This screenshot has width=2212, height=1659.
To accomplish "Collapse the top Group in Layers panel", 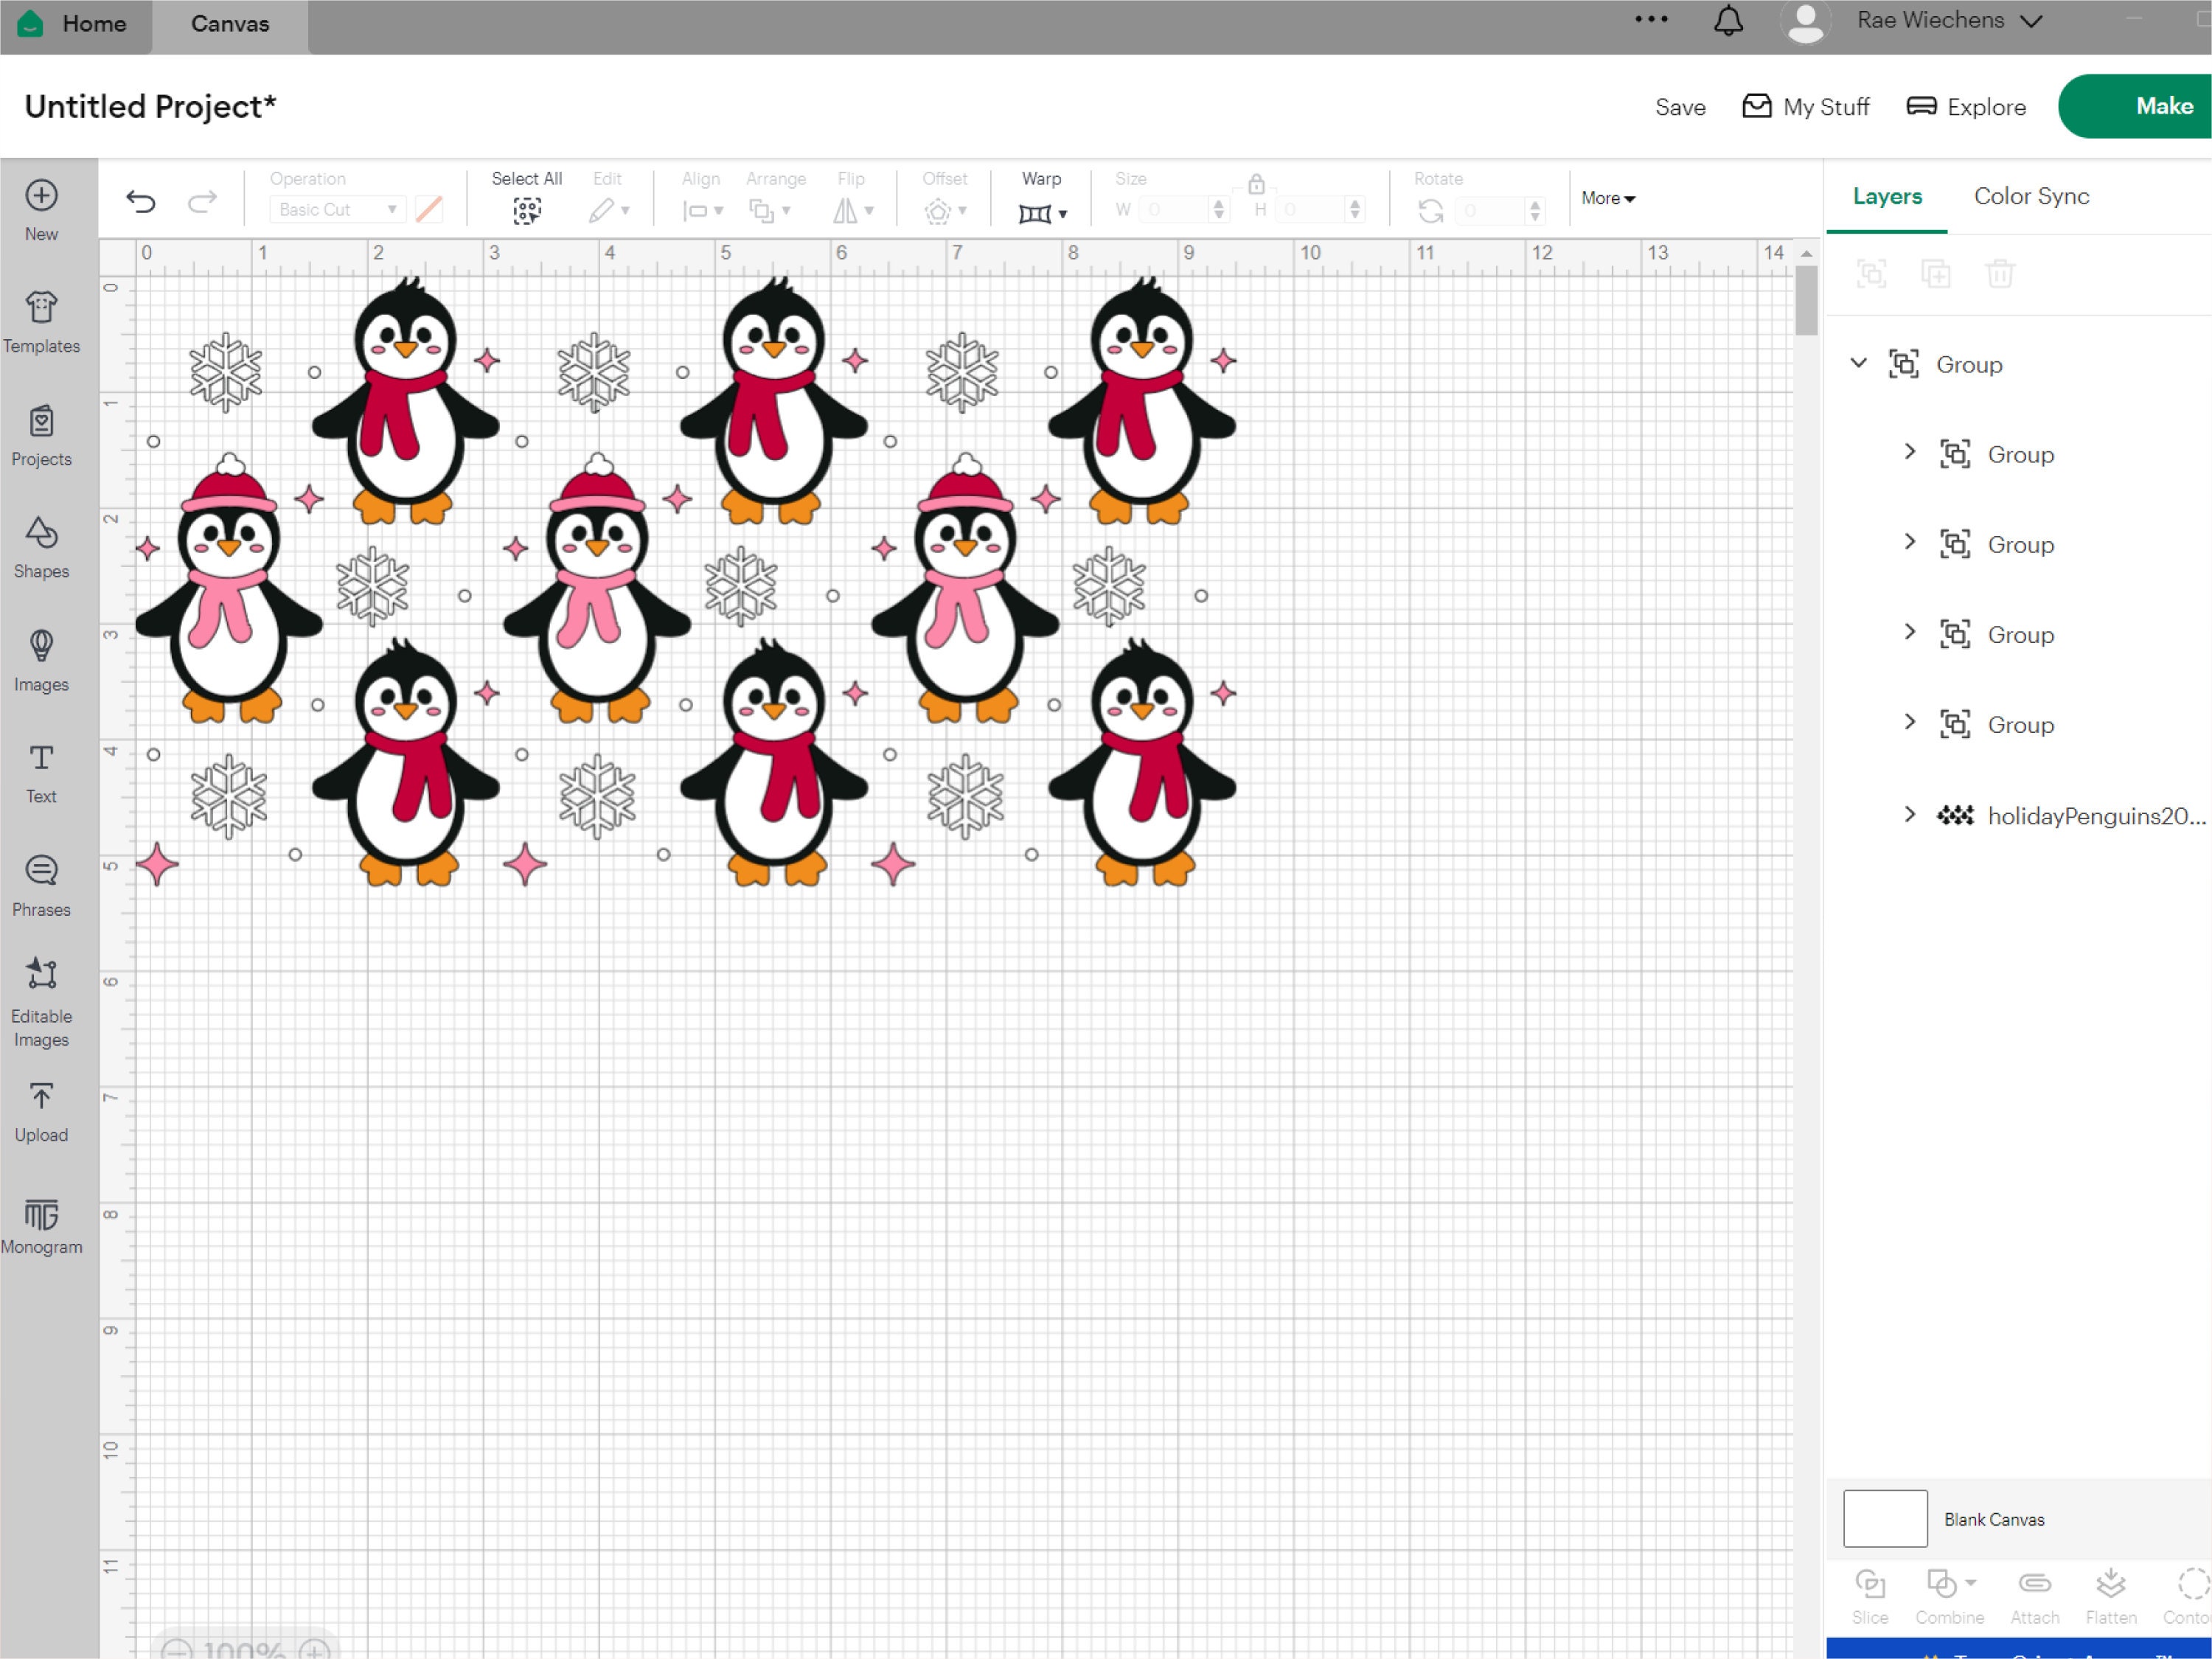I will pyautogui.click(x=1859, y=363).
